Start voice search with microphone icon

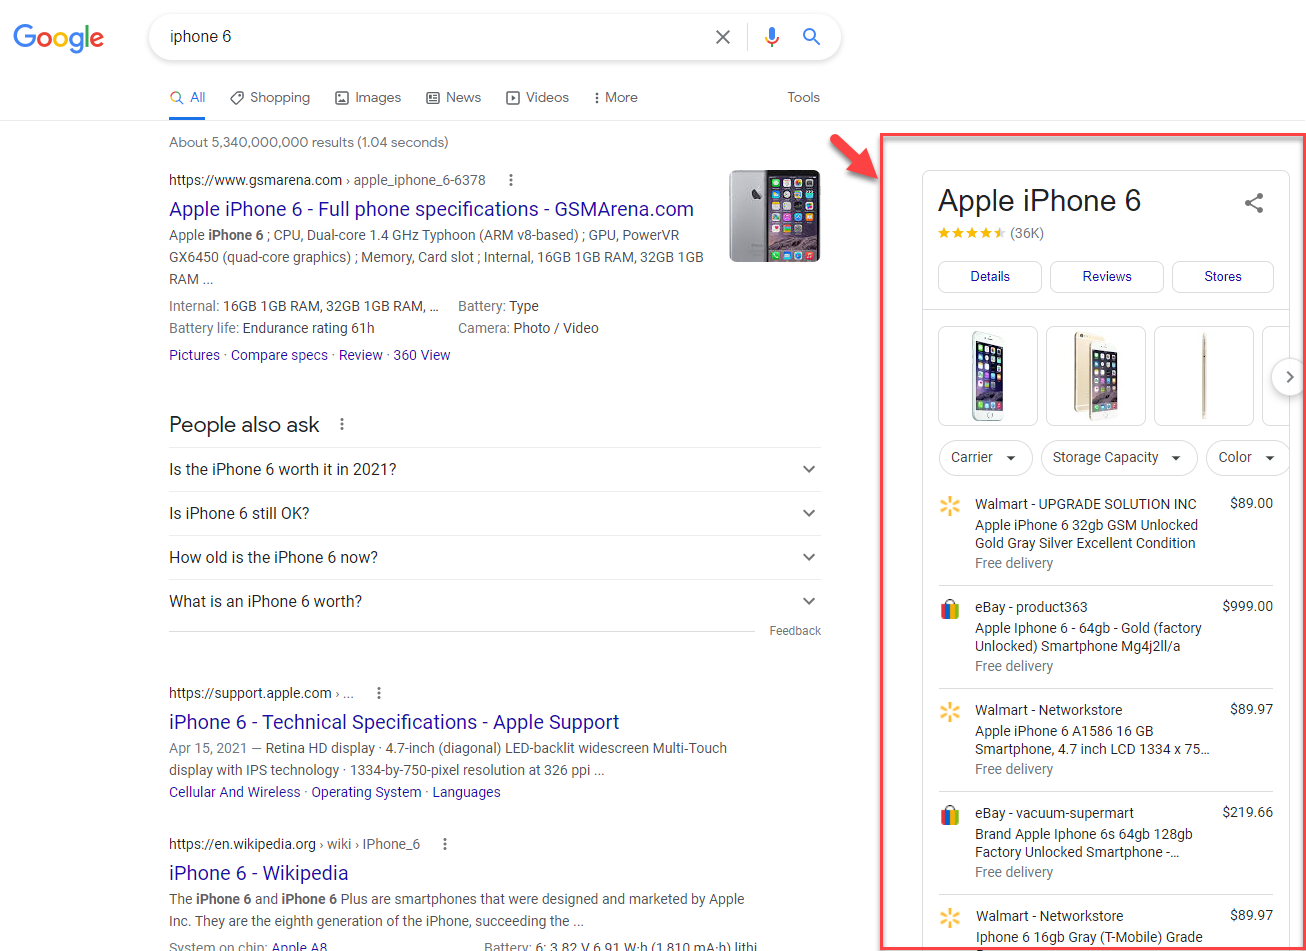(771, 37)
